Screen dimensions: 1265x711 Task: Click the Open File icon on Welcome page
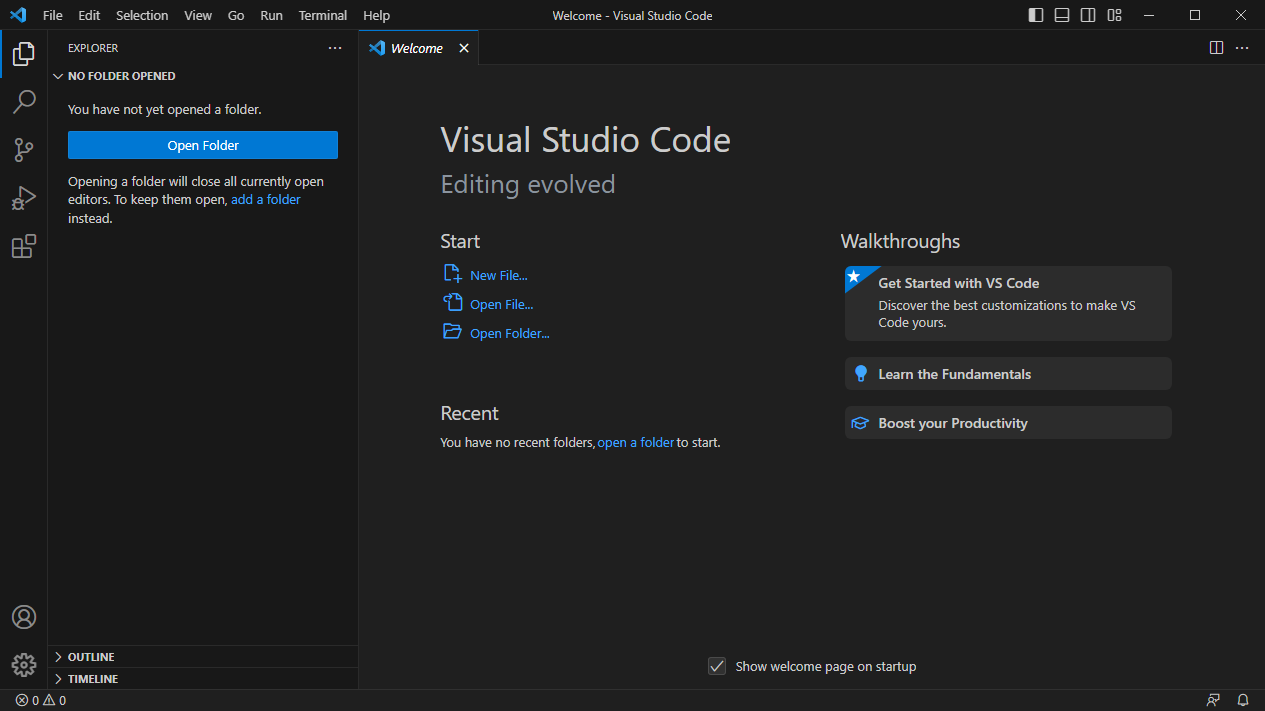tap(452, 303)
